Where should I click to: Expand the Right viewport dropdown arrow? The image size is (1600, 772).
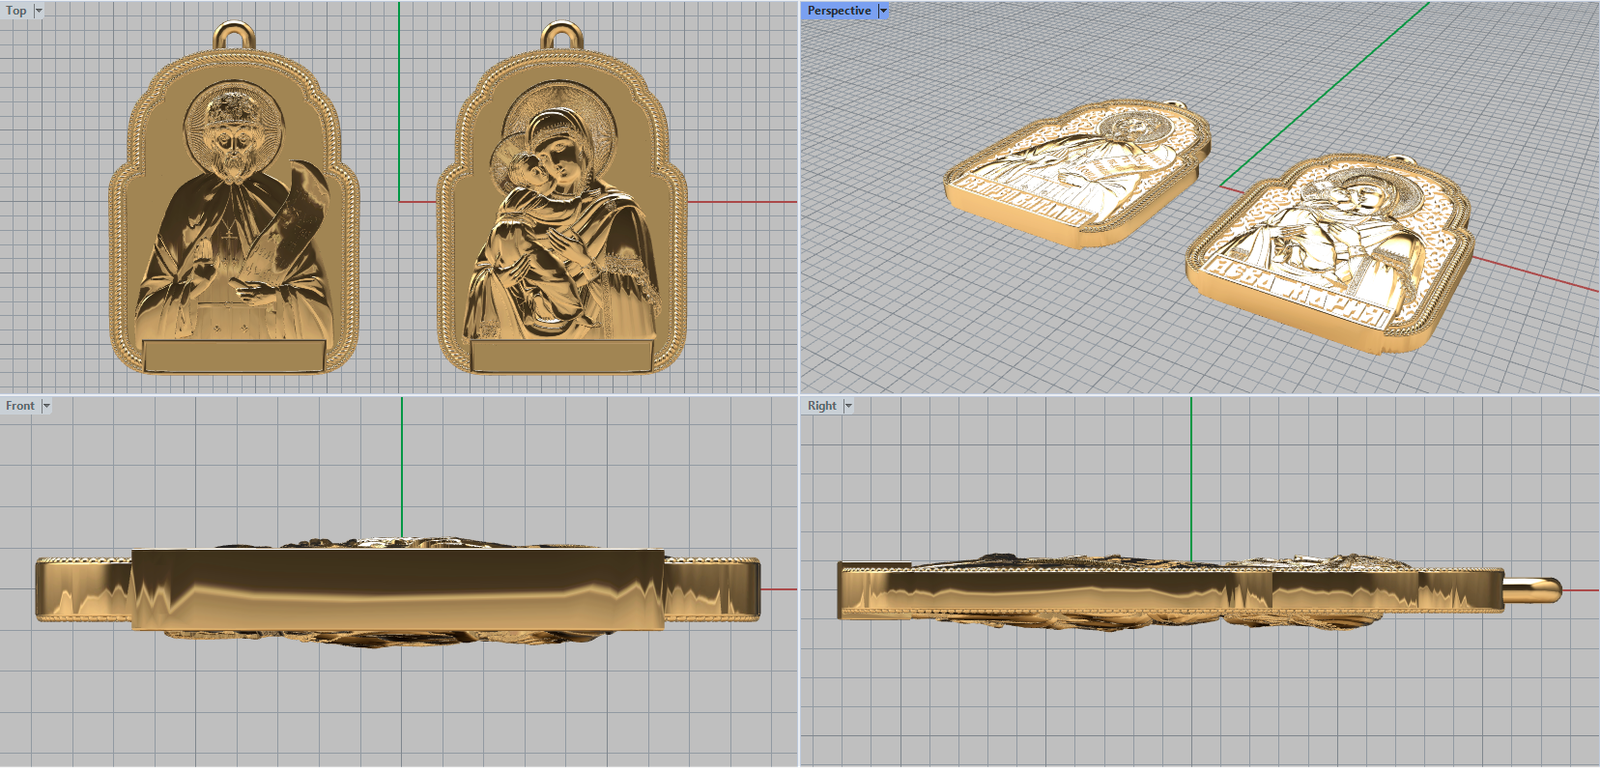click(848, 406)
